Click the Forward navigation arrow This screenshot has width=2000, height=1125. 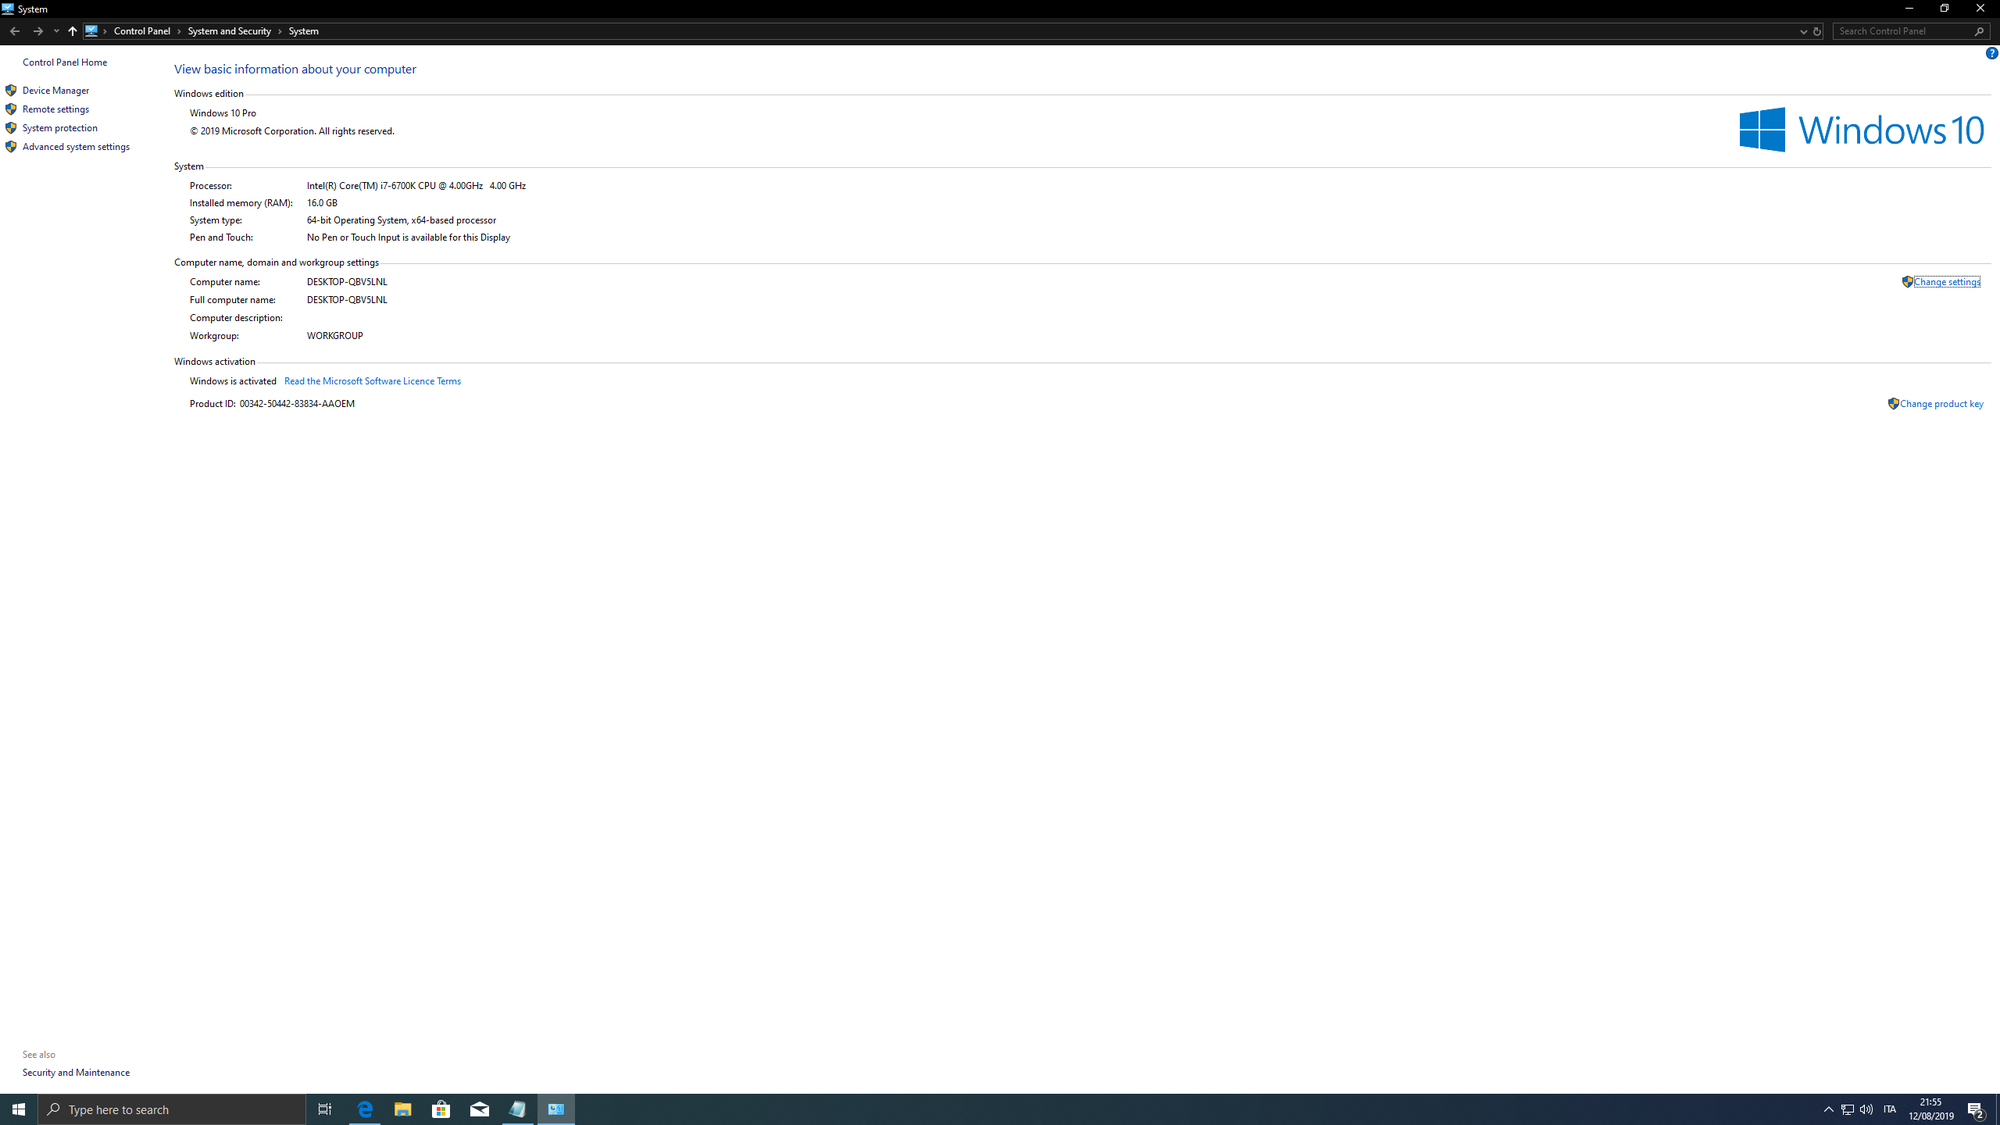(x=38, y=31)
